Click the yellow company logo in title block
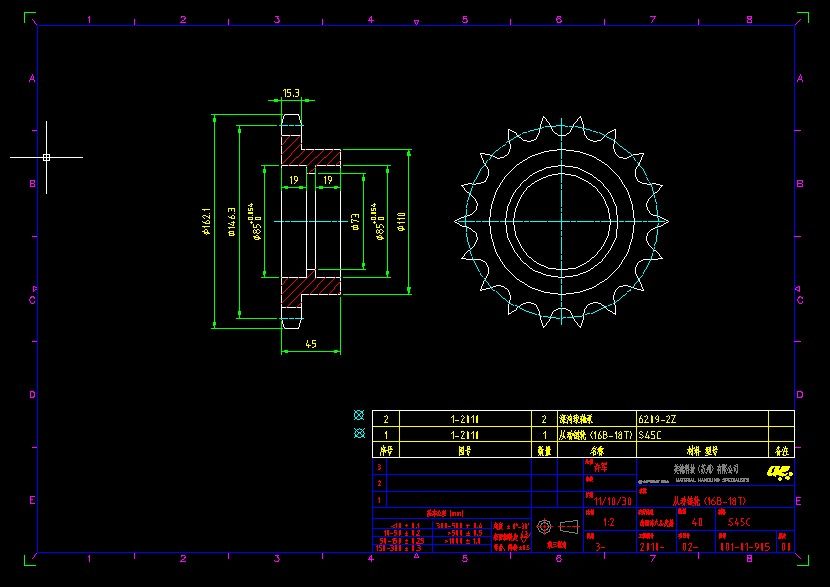 [779, 472]
